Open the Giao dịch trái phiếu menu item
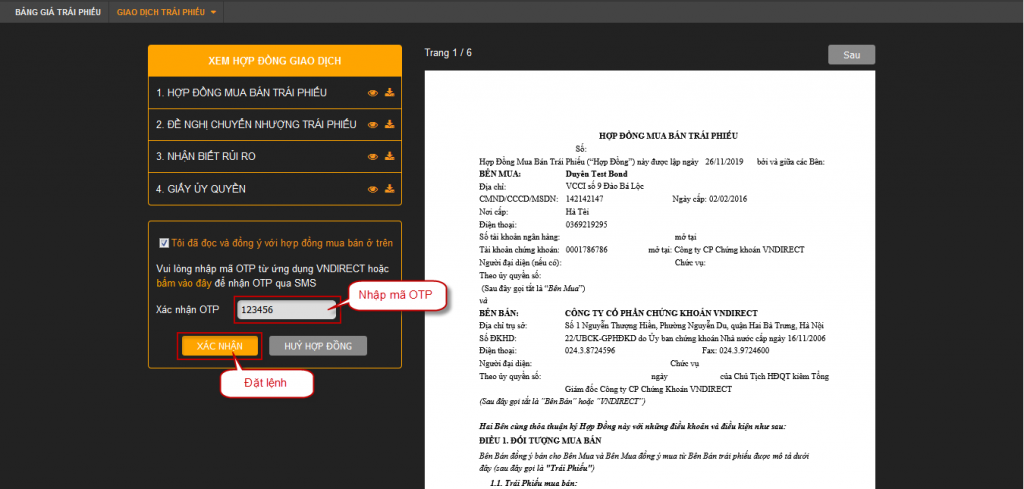 click(160, 12)
